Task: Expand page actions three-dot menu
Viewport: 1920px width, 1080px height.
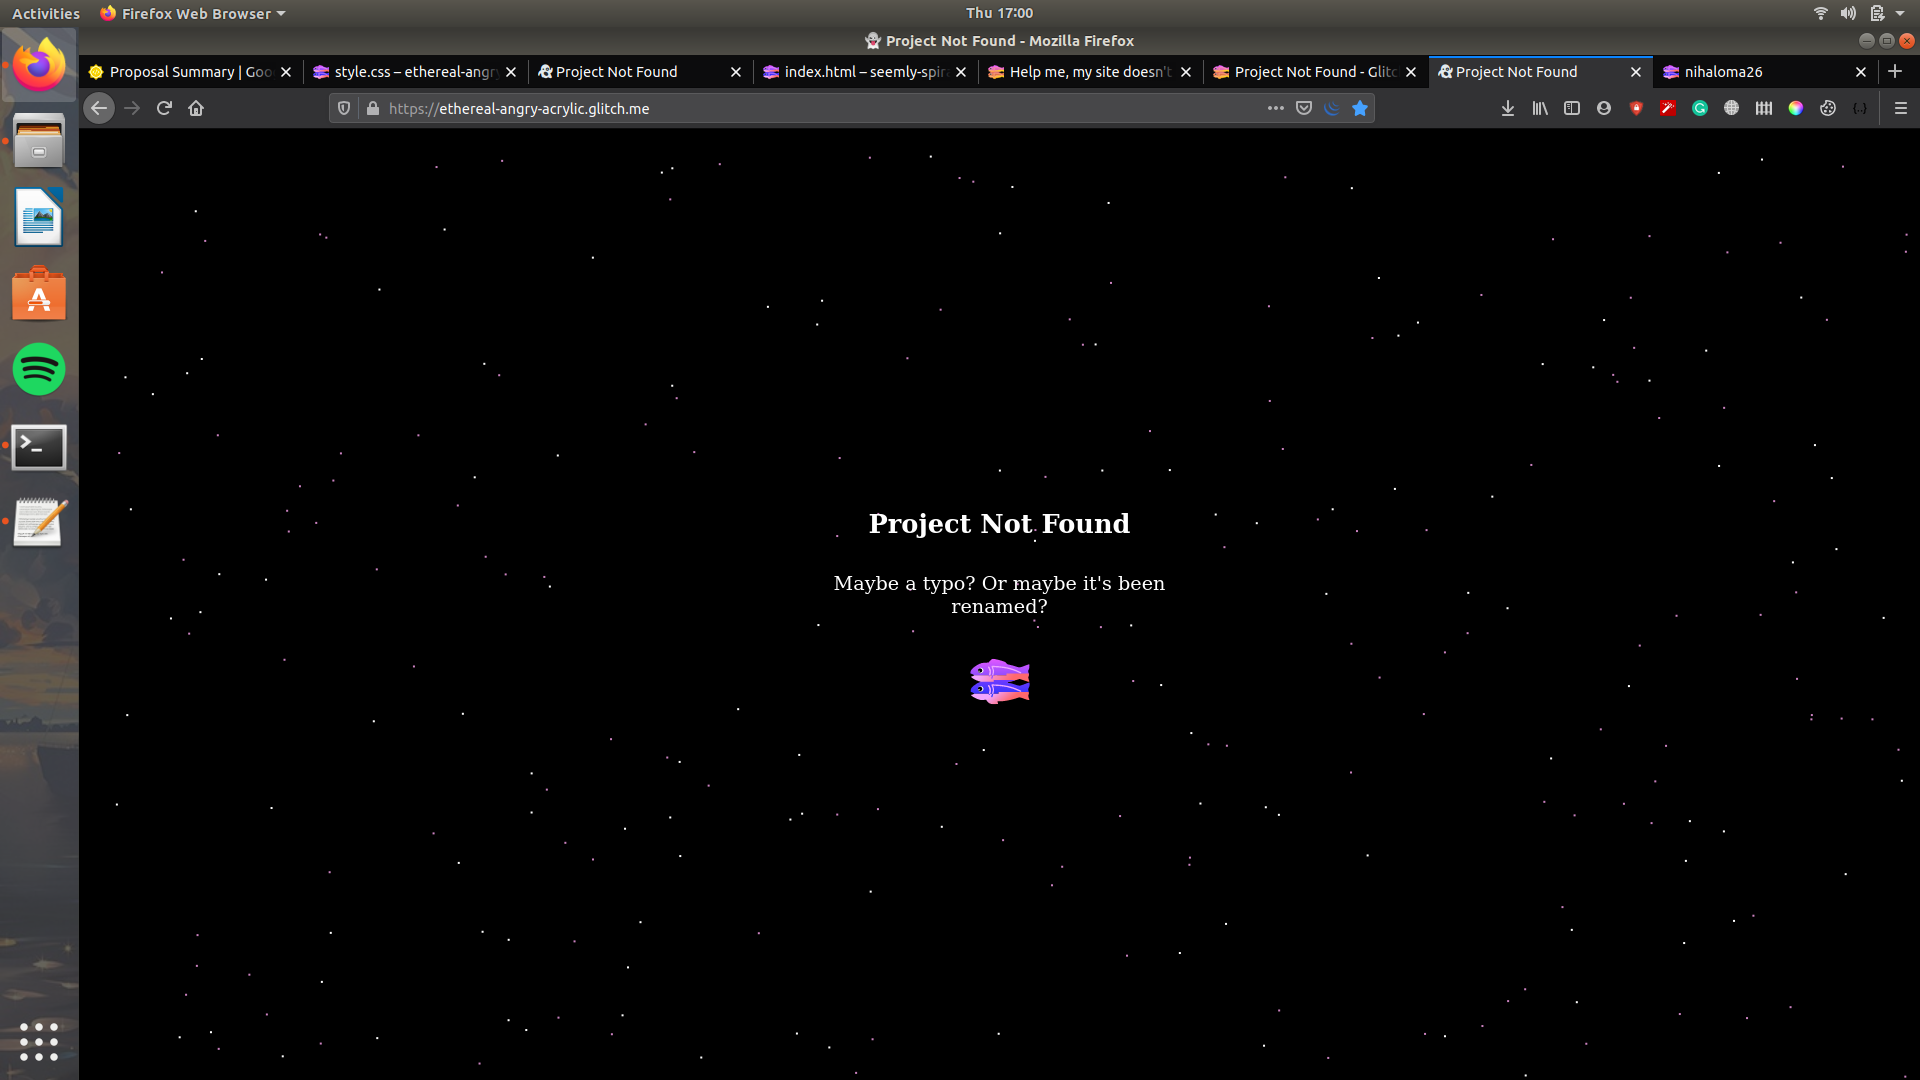Action: click(1275, 108)
